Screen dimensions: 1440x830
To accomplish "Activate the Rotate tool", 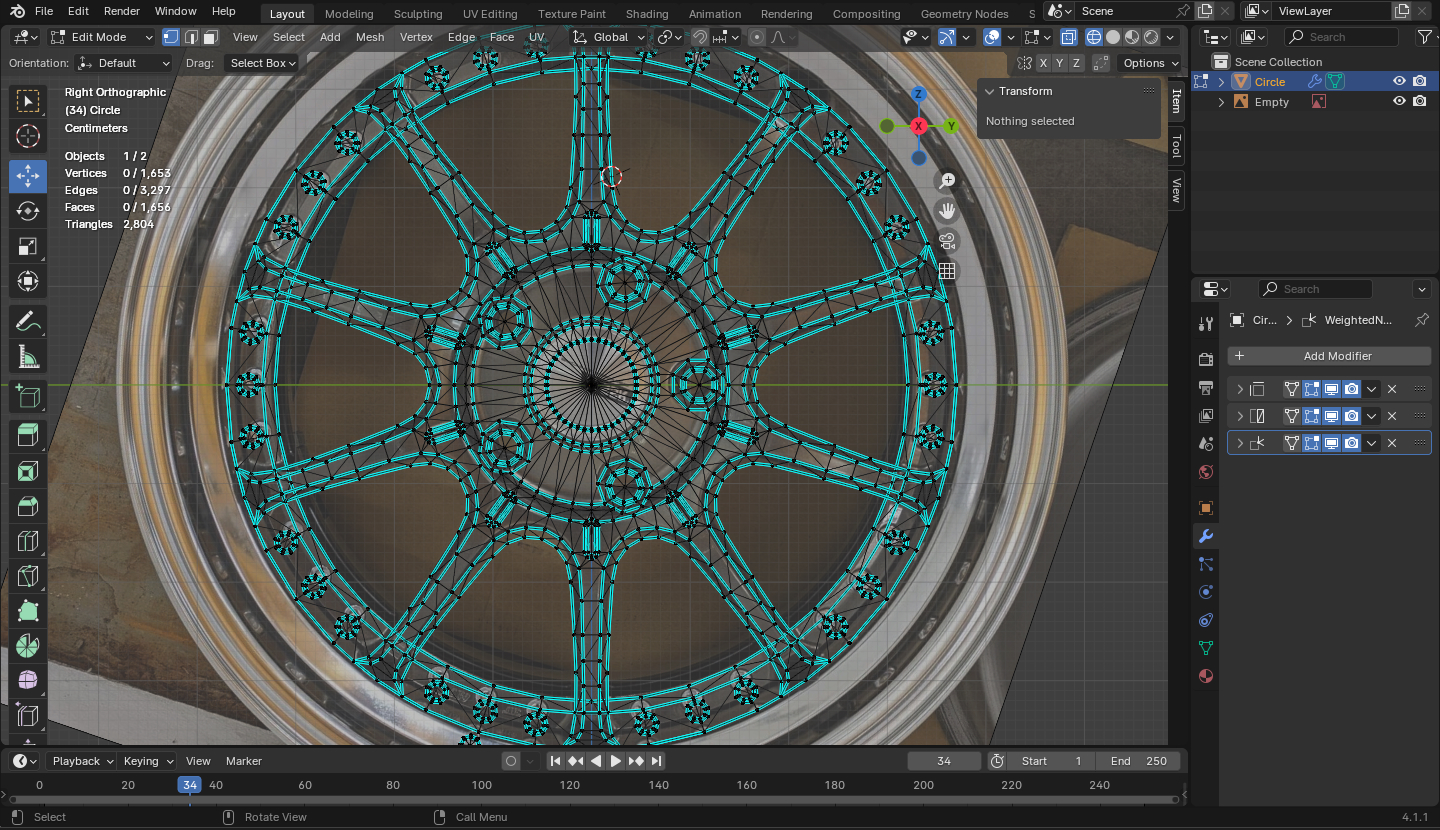I will click(28, 211).
